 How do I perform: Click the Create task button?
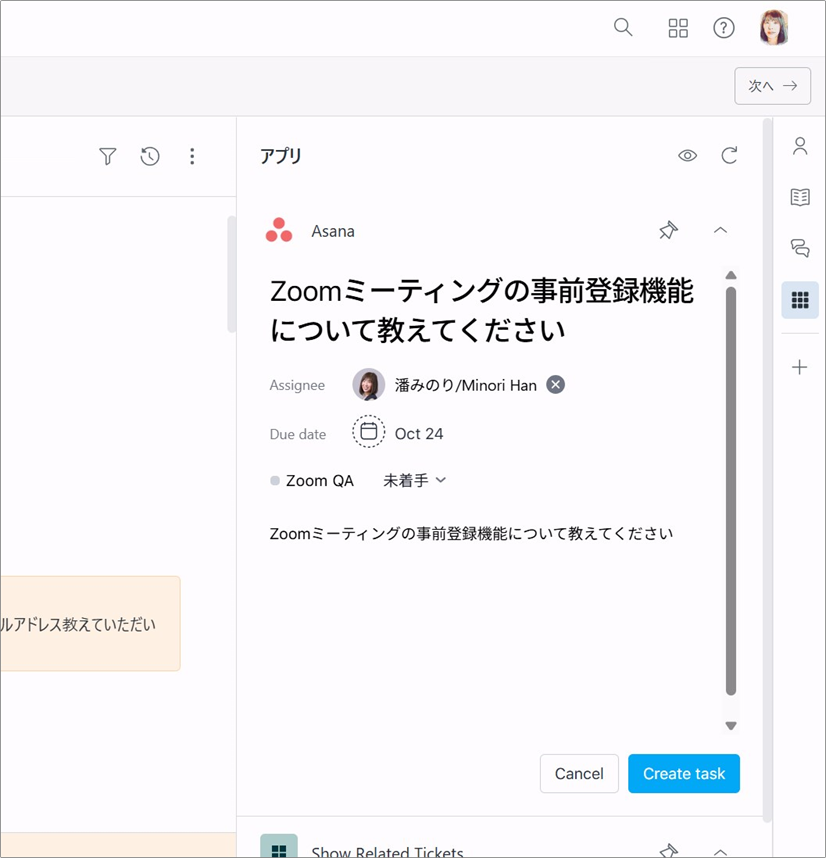pos(684,773)
